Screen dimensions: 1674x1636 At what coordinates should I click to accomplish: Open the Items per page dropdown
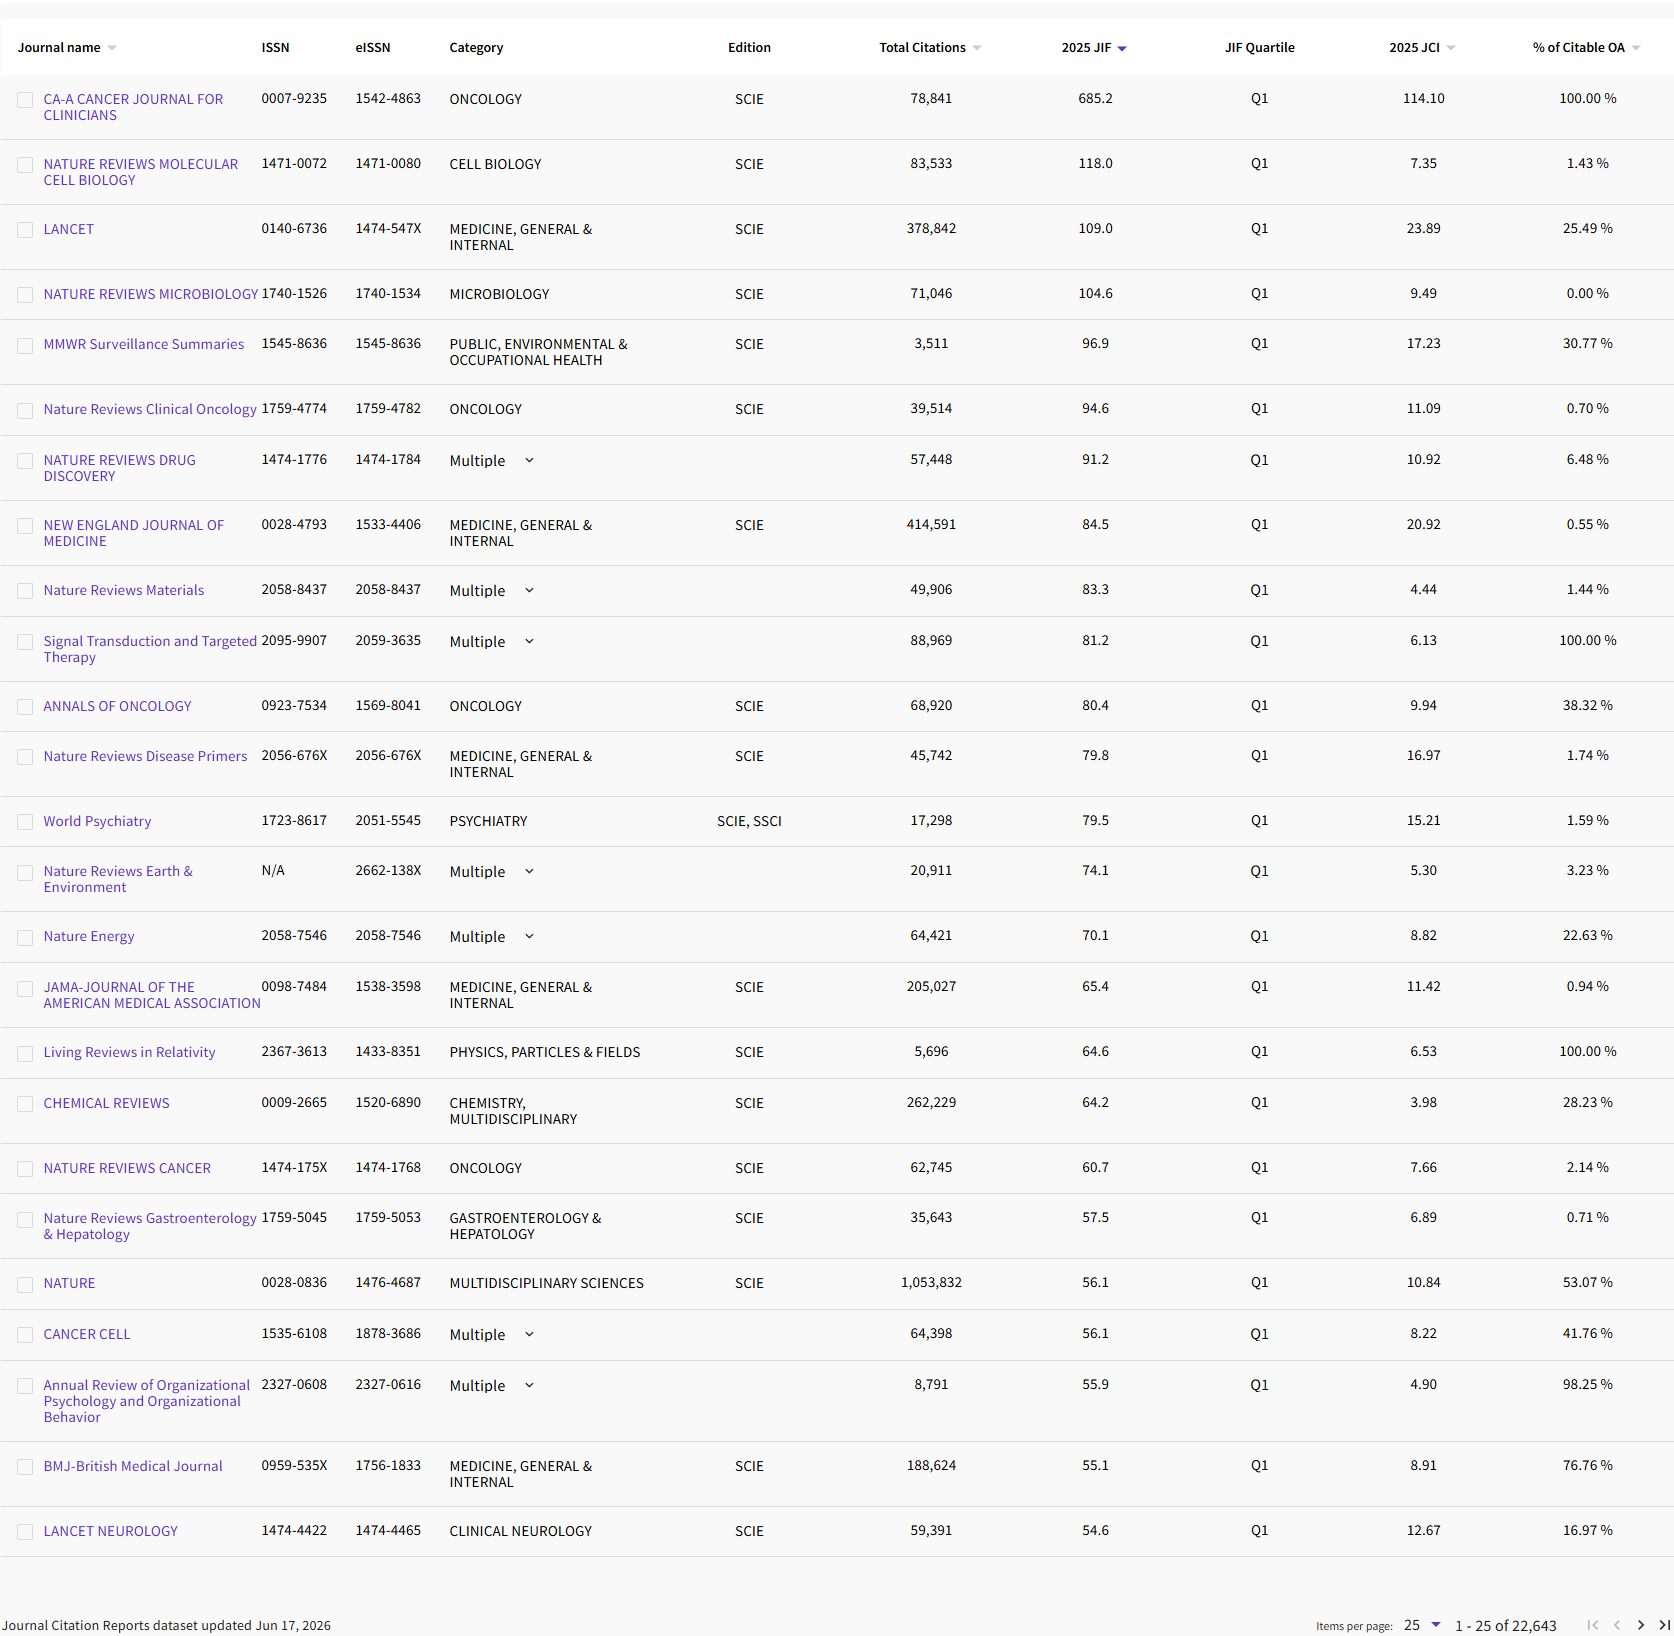[x=1422, y=1625]
